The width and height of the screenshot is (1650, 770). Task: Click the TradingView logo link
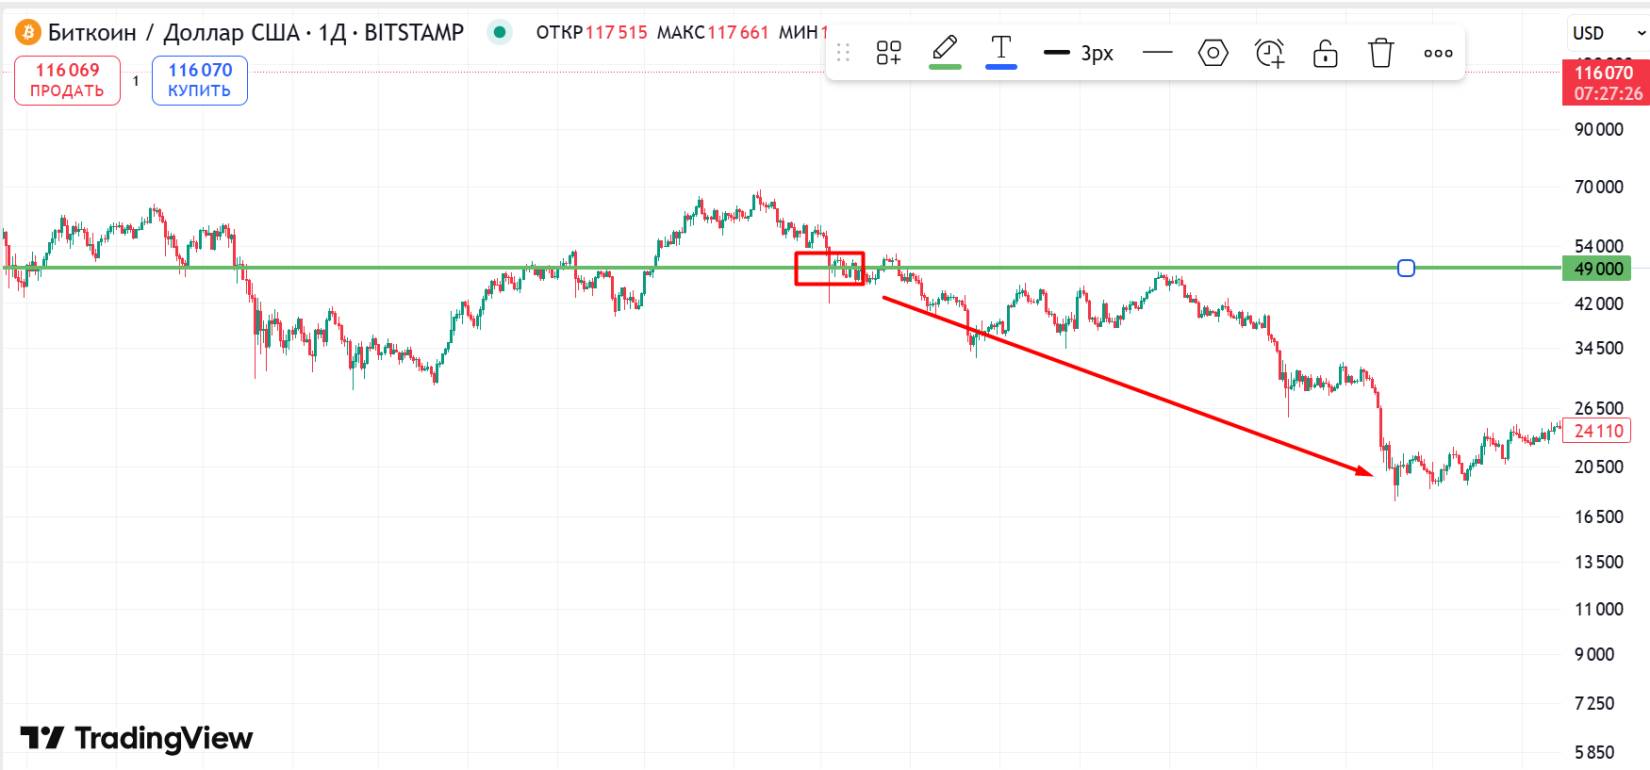tap(137, 738)
